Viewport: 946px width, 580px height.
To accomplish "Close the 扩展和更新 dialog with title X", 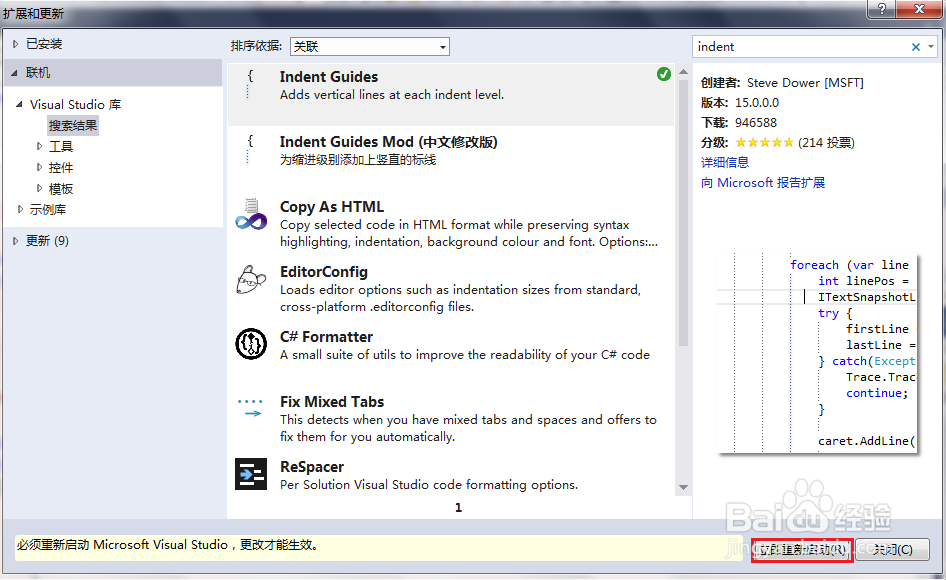I will (919, 8).
